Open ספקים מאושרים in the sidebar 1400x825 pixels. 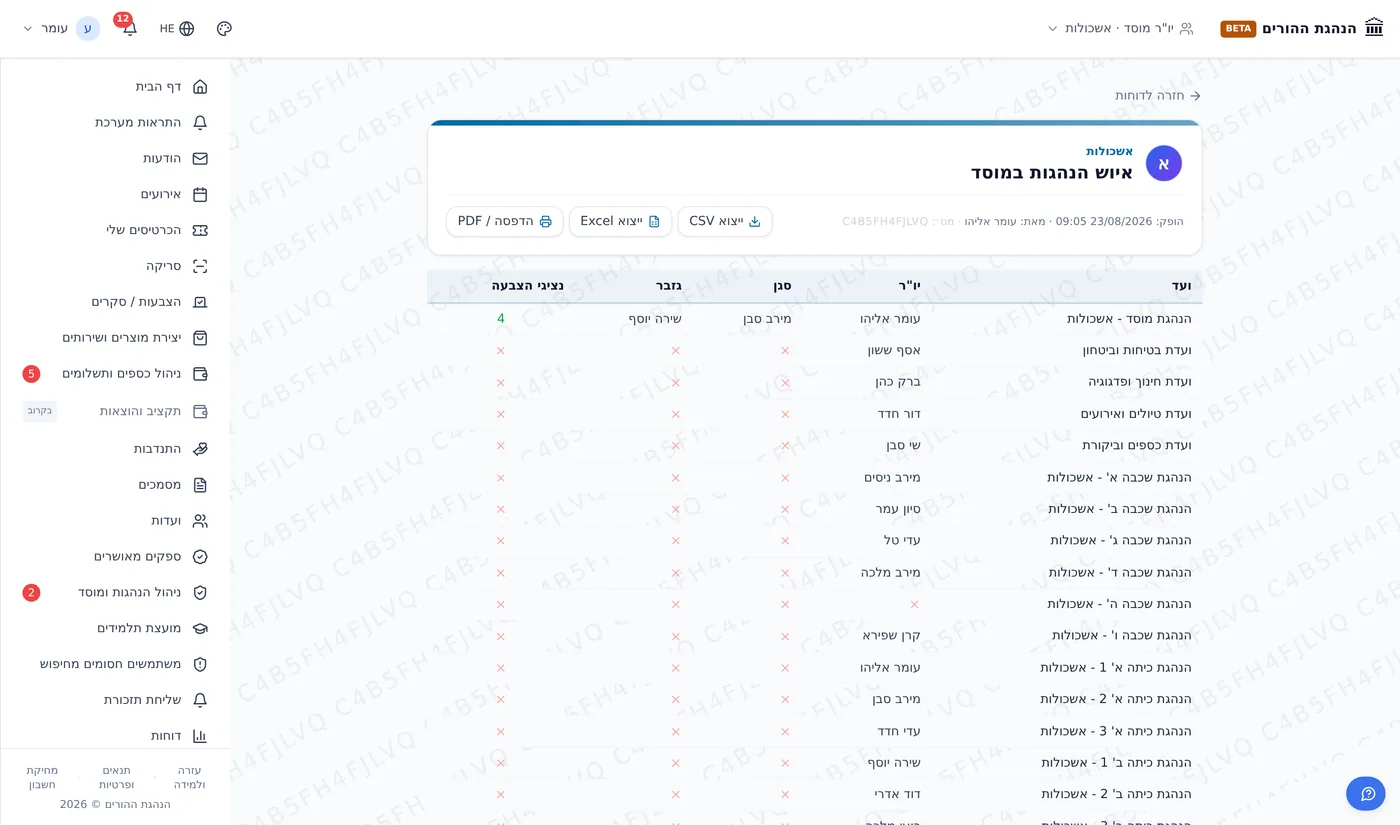coord(116,557)
